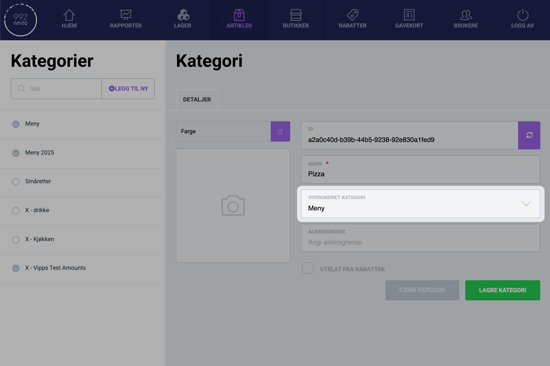Open the Gavekort section
The height and width of the screenshot is (366, 550).
click(409, 19)
